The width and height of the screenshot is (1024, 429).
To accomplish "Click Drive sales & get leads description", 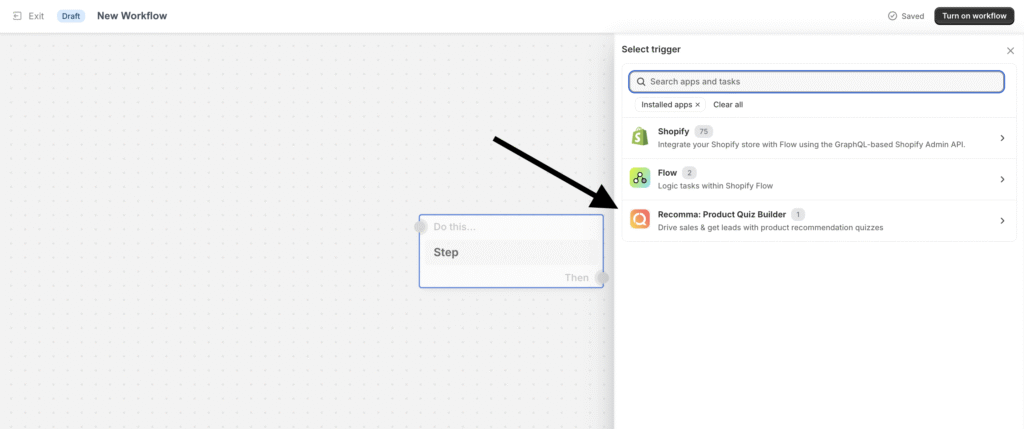I will pyautogui.click(x=770, y=227).
